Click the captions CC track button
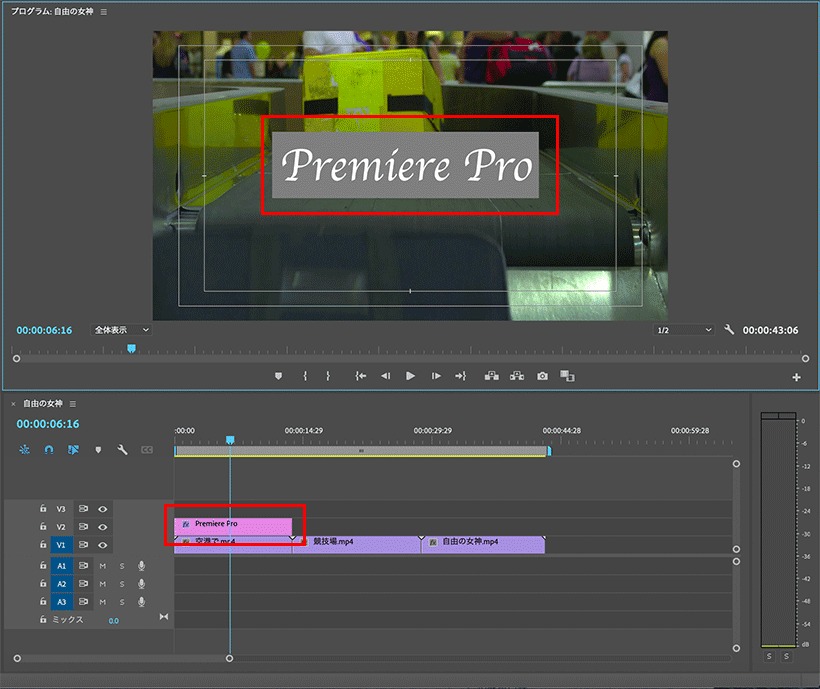820x689 pixels. point(147,450)
